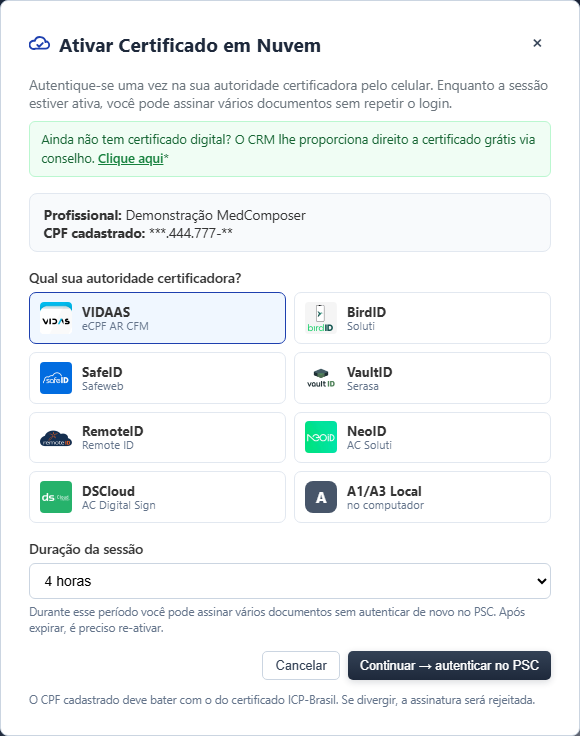Click the cloud checkmark icon in title
This screenshot has height=736, width=580.
(x=39, y=44)
